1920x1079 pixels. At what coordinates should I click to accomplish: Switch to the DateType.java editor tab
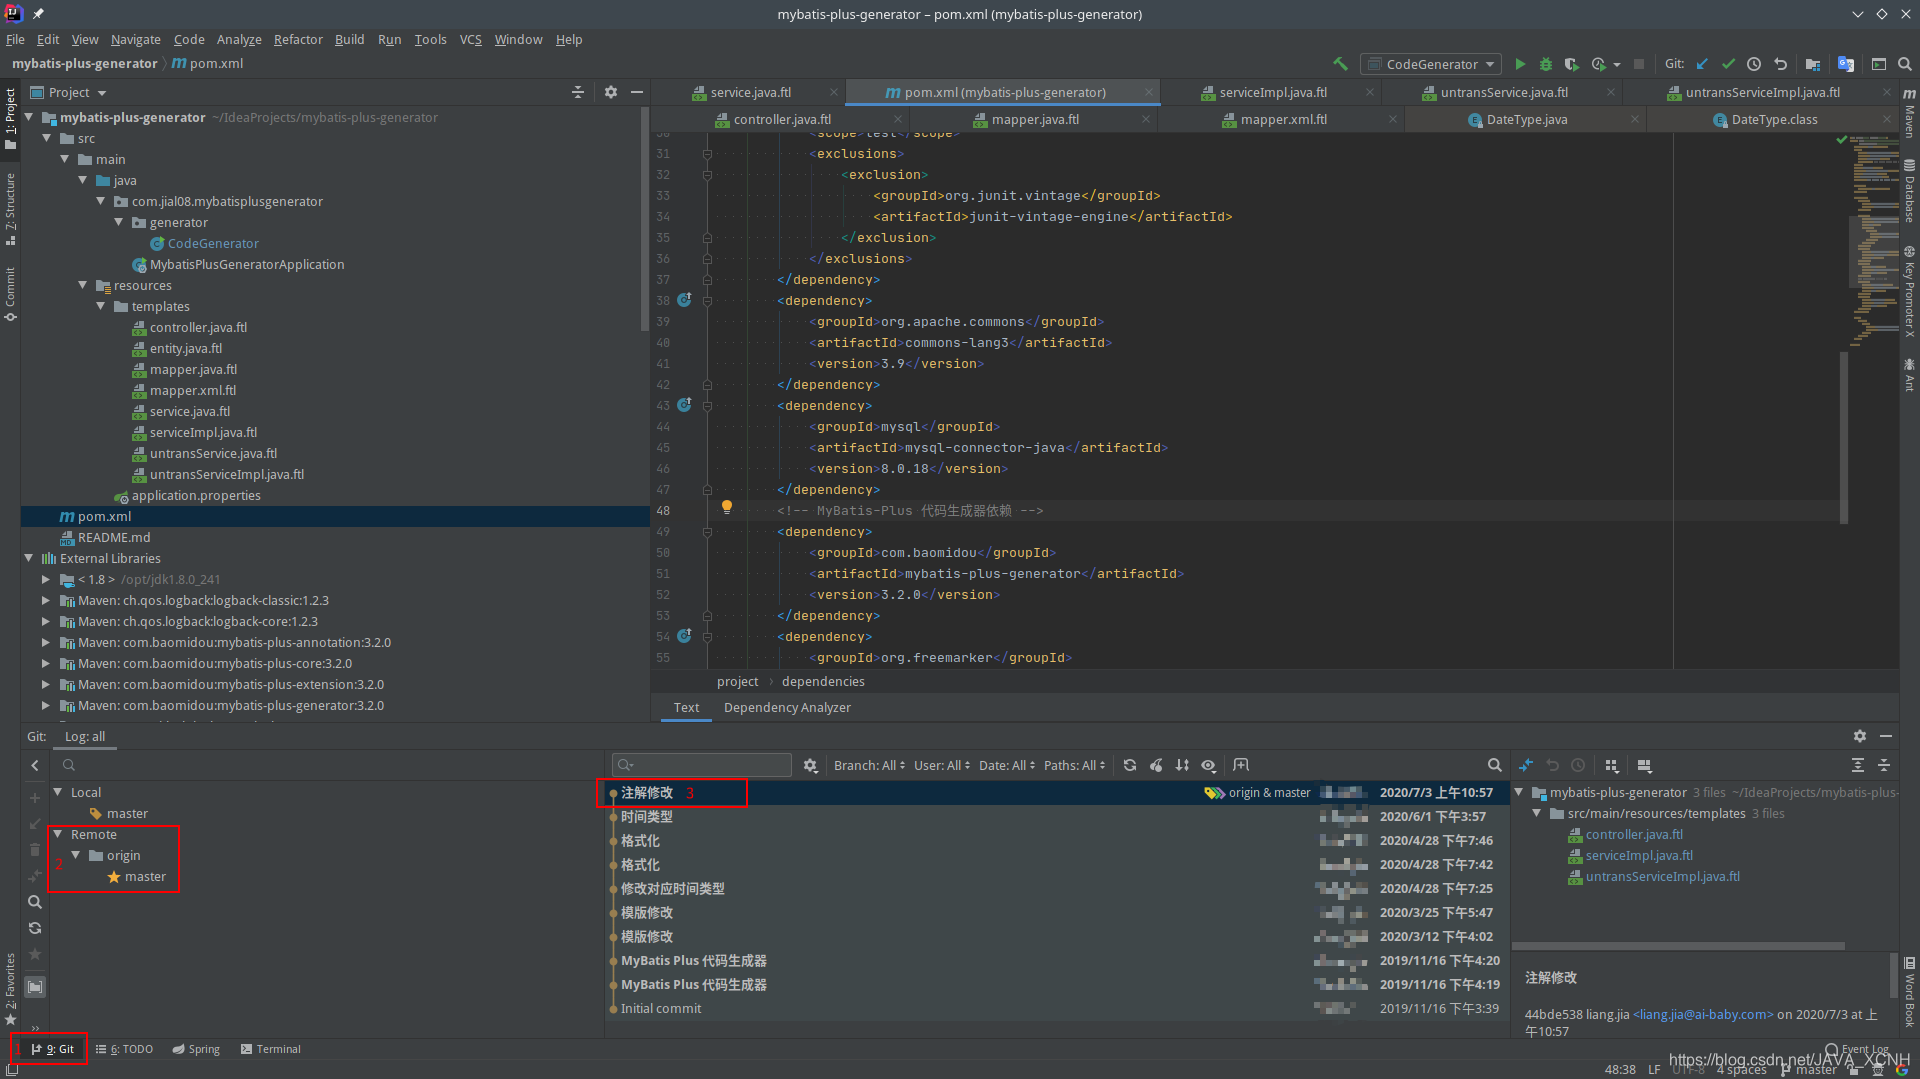[1526, 119]
